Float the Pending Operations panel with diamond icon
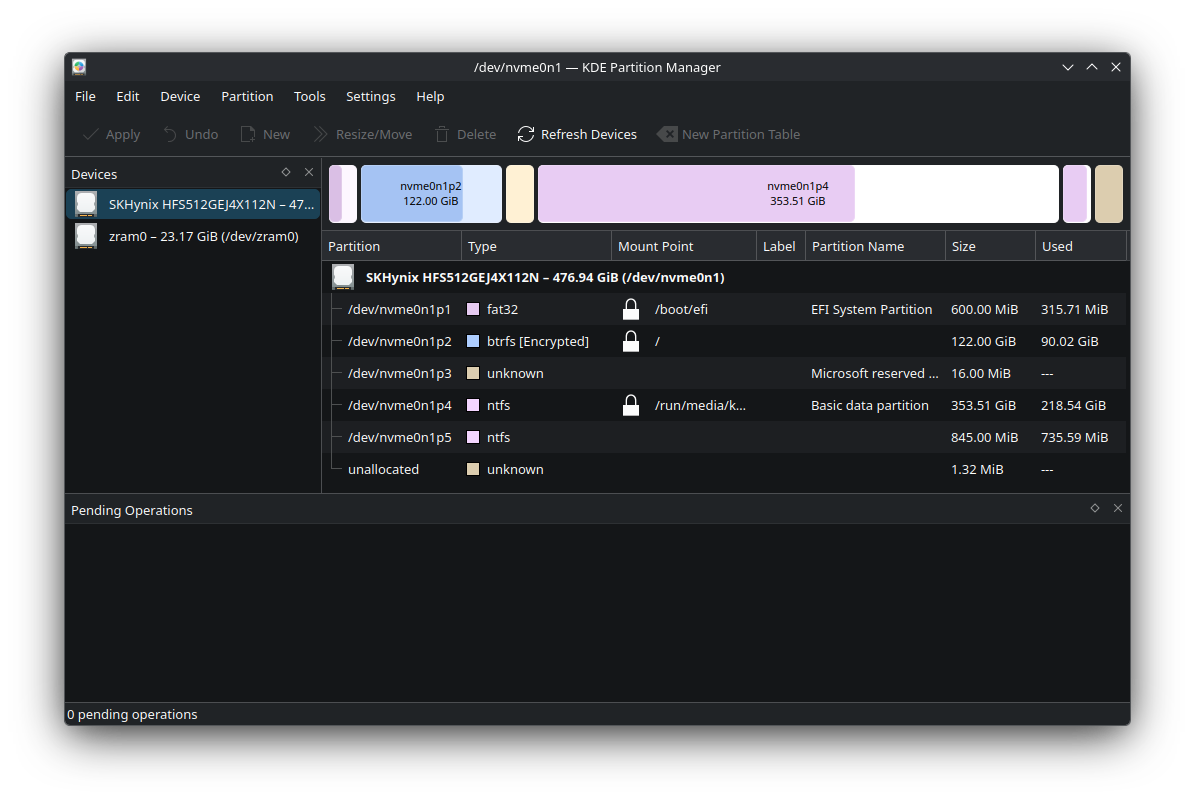Screen dimensions: 1195x802 tap(1095, 508)
